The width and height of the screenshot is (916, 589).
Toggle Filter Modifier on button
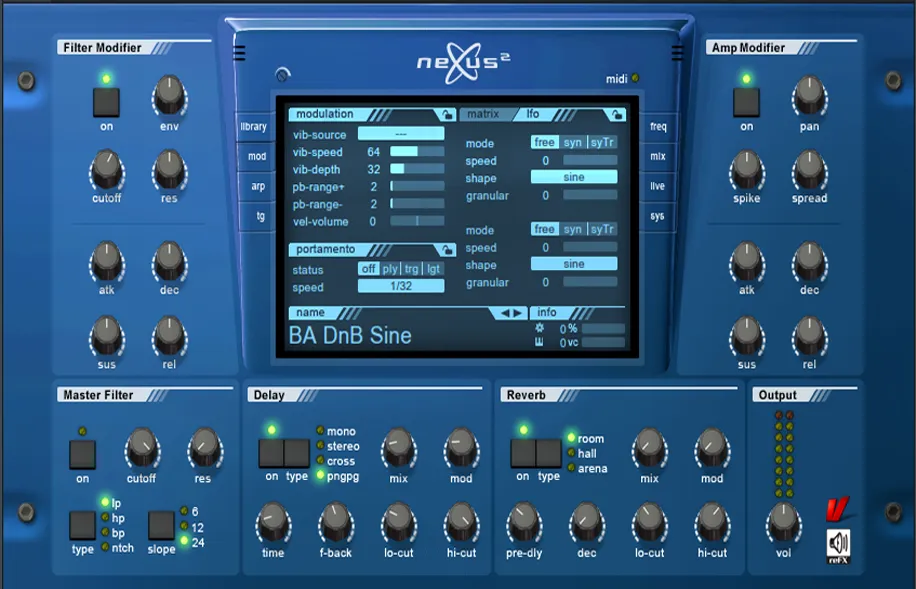coord(106,102)
